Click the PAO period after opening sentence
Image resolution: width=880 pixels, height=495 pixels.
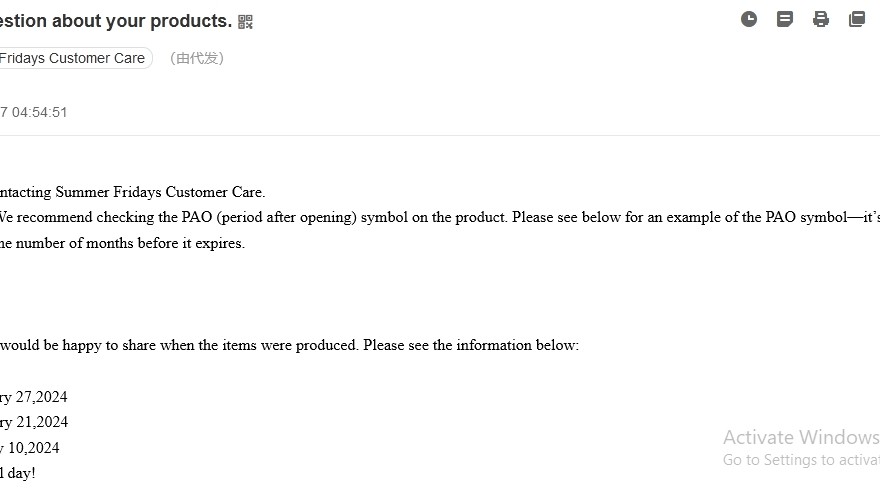(x=440, y=217)
